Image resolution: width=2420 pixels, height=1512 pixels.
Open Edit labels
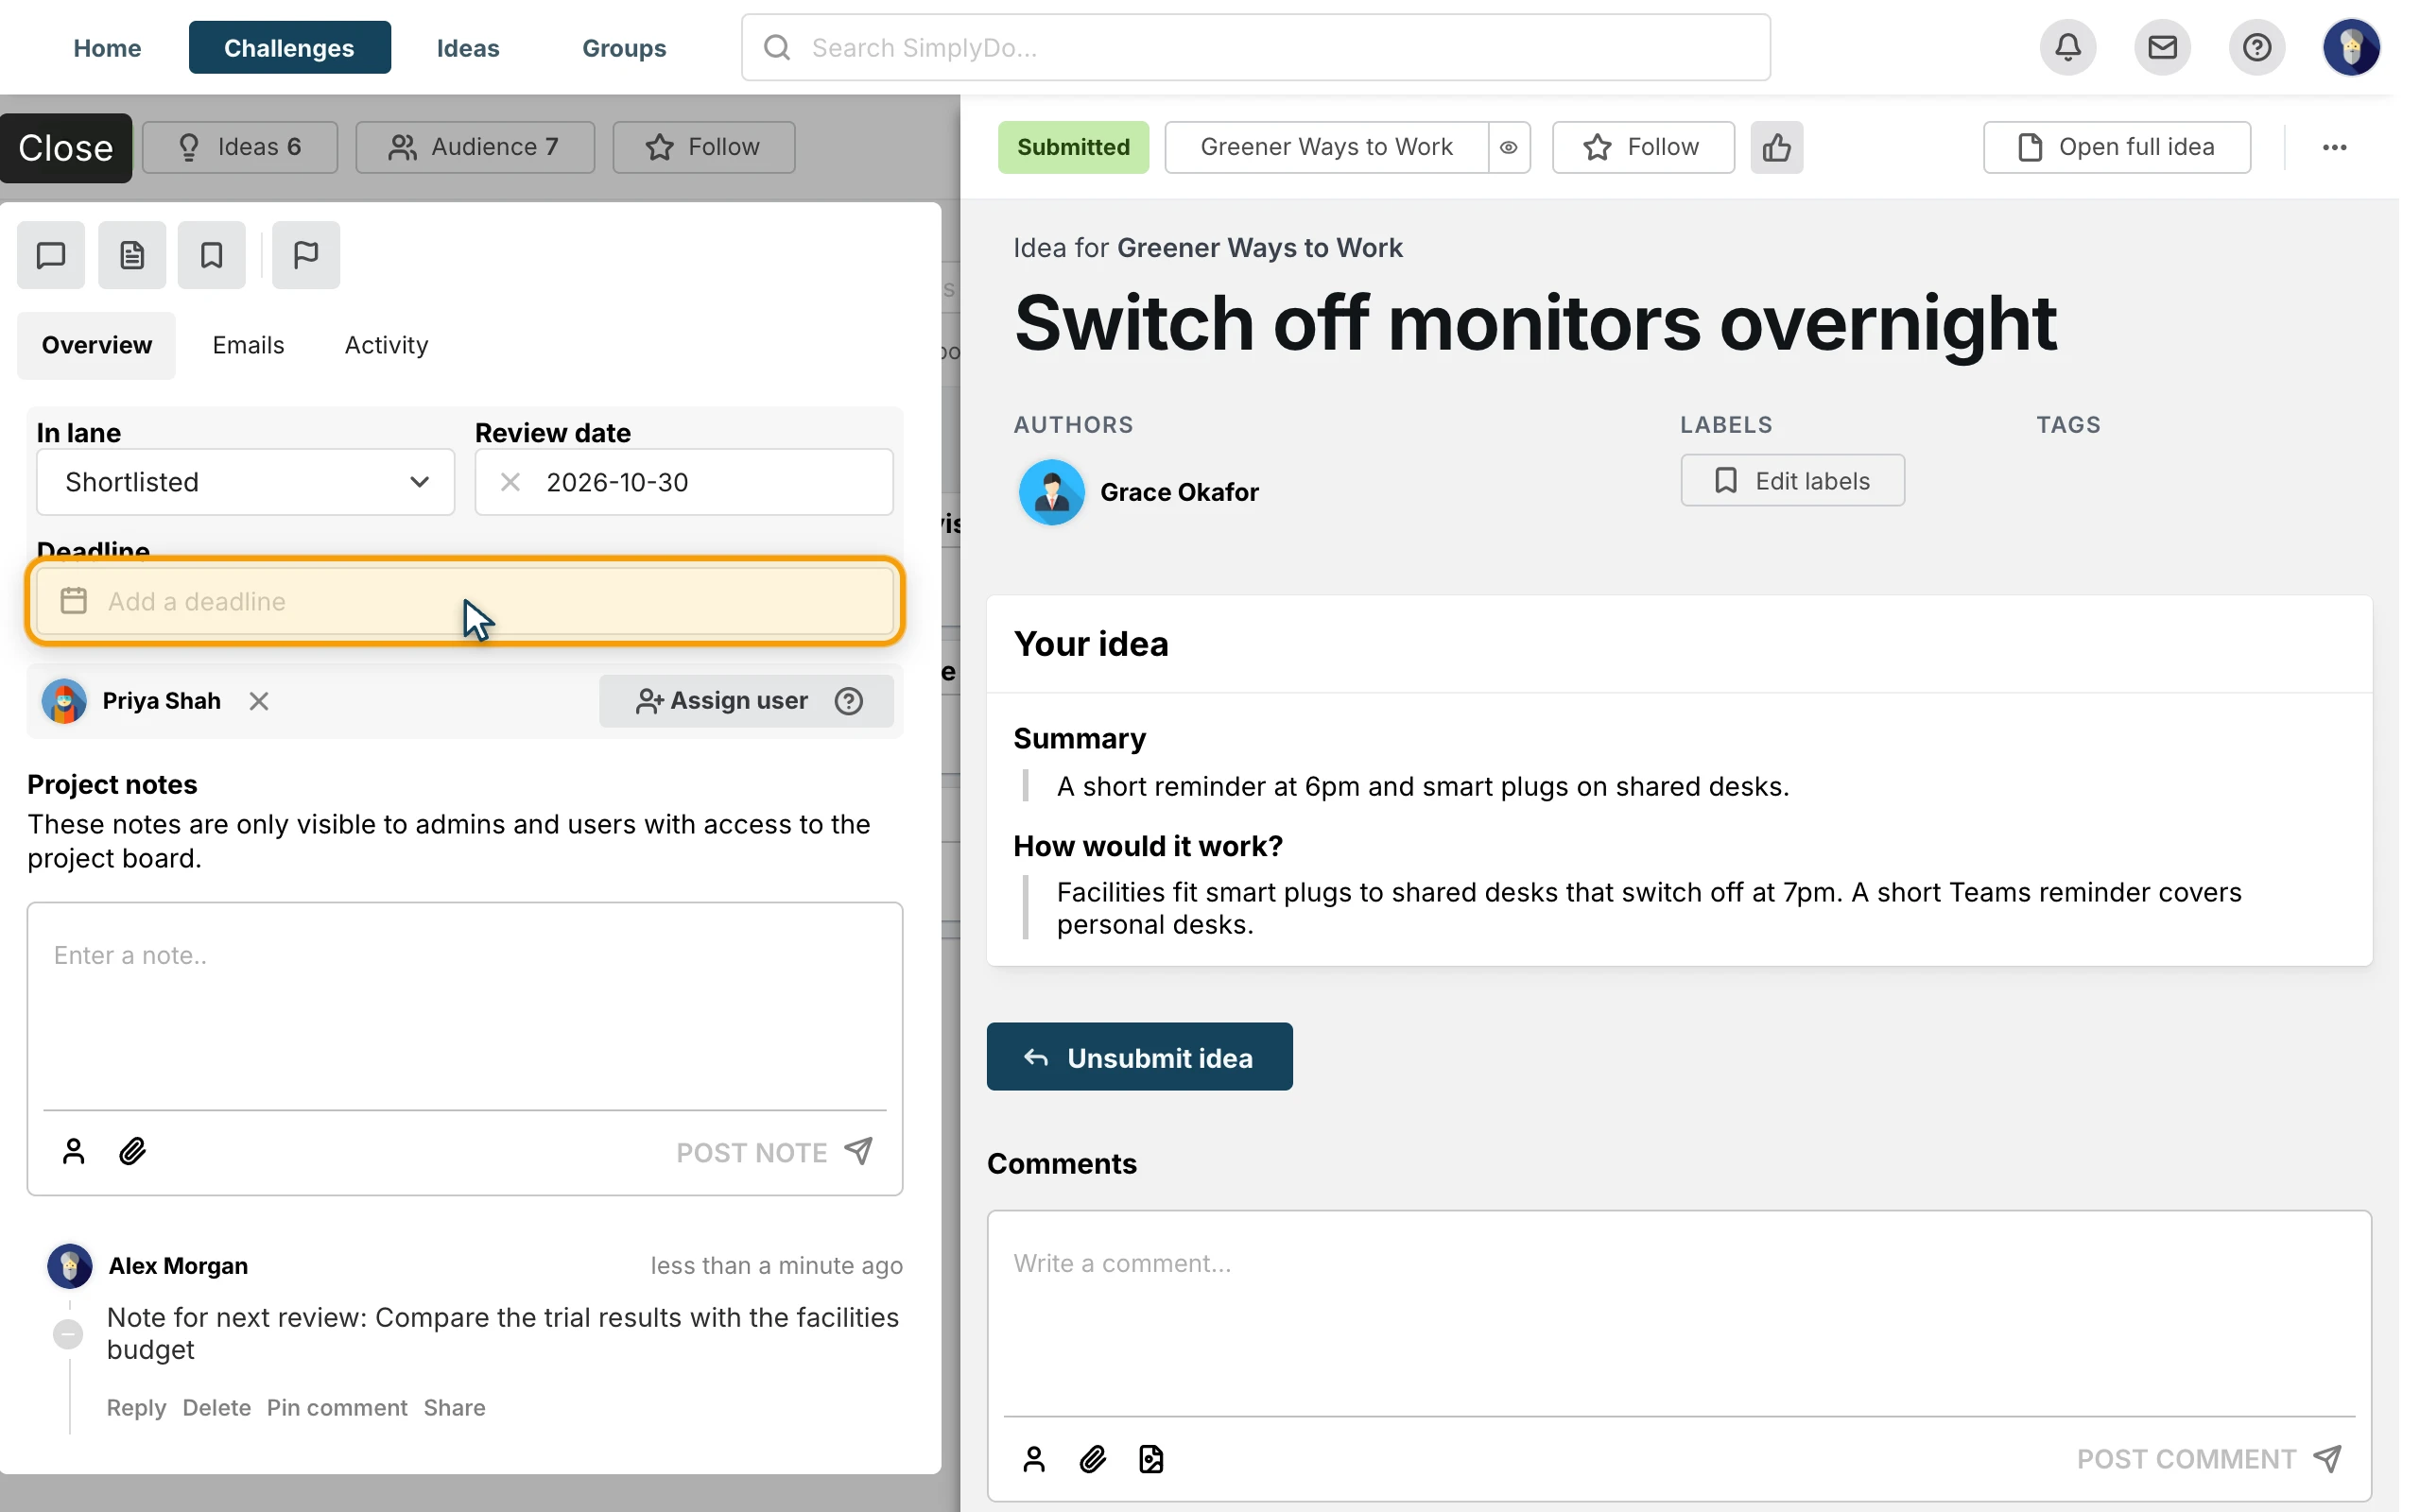tap(1793, 481)
